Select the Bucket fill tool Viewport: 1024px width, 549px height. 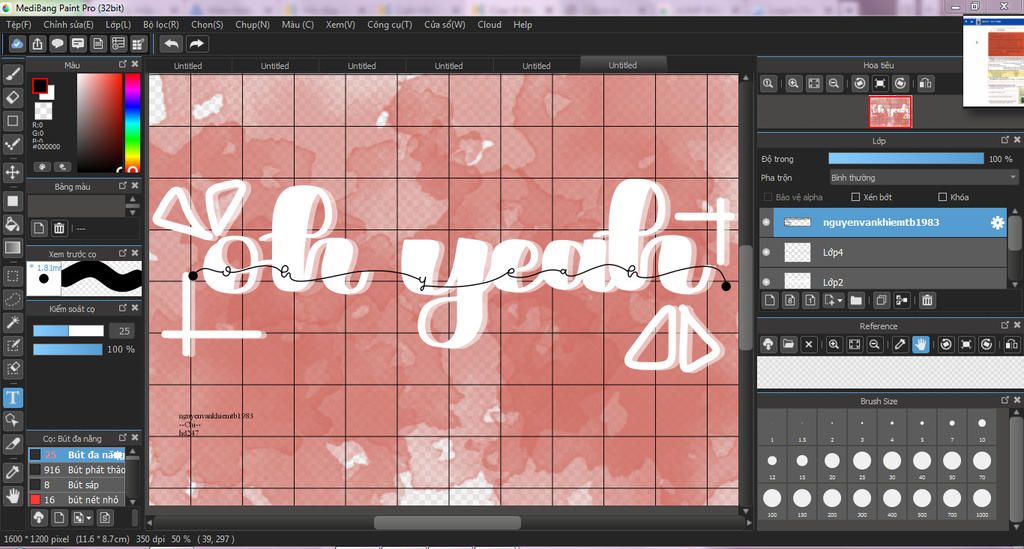click(x=12, y=225)
